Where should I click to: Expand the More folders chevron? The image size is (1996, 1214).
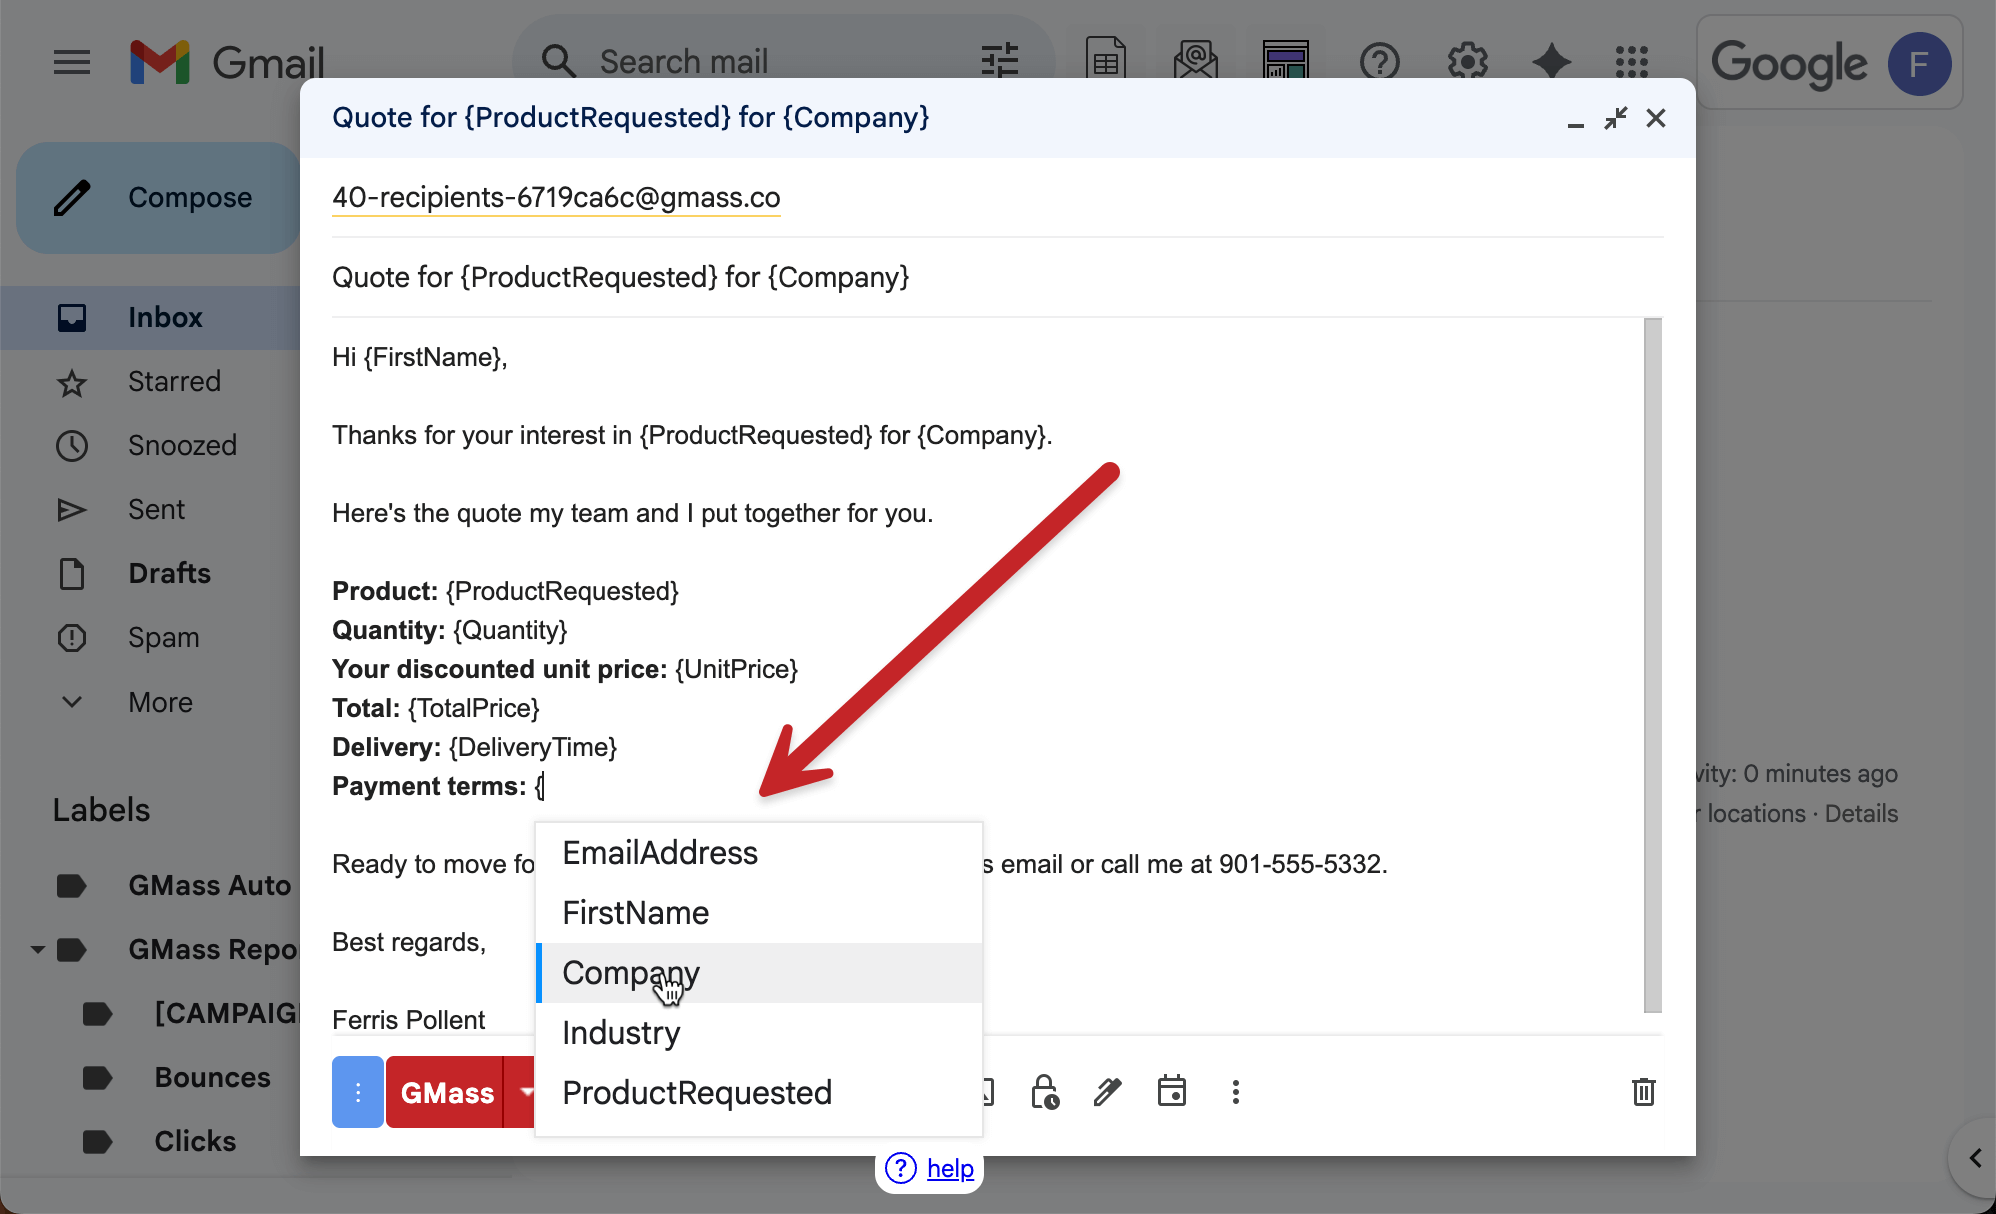coord(72,702)
